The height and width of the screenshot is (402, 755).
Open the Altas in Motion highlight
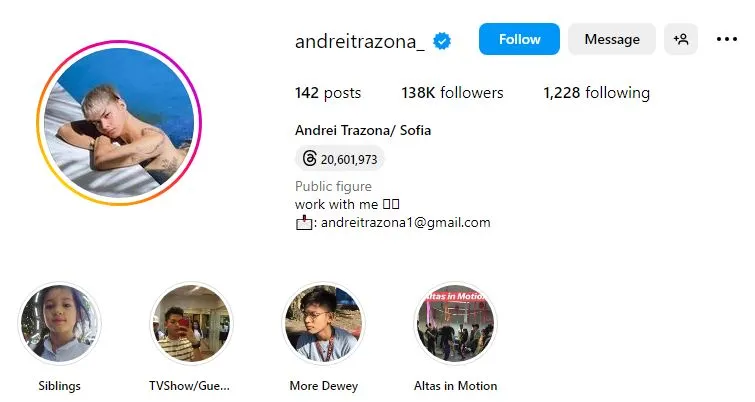(x=455, y=323)
